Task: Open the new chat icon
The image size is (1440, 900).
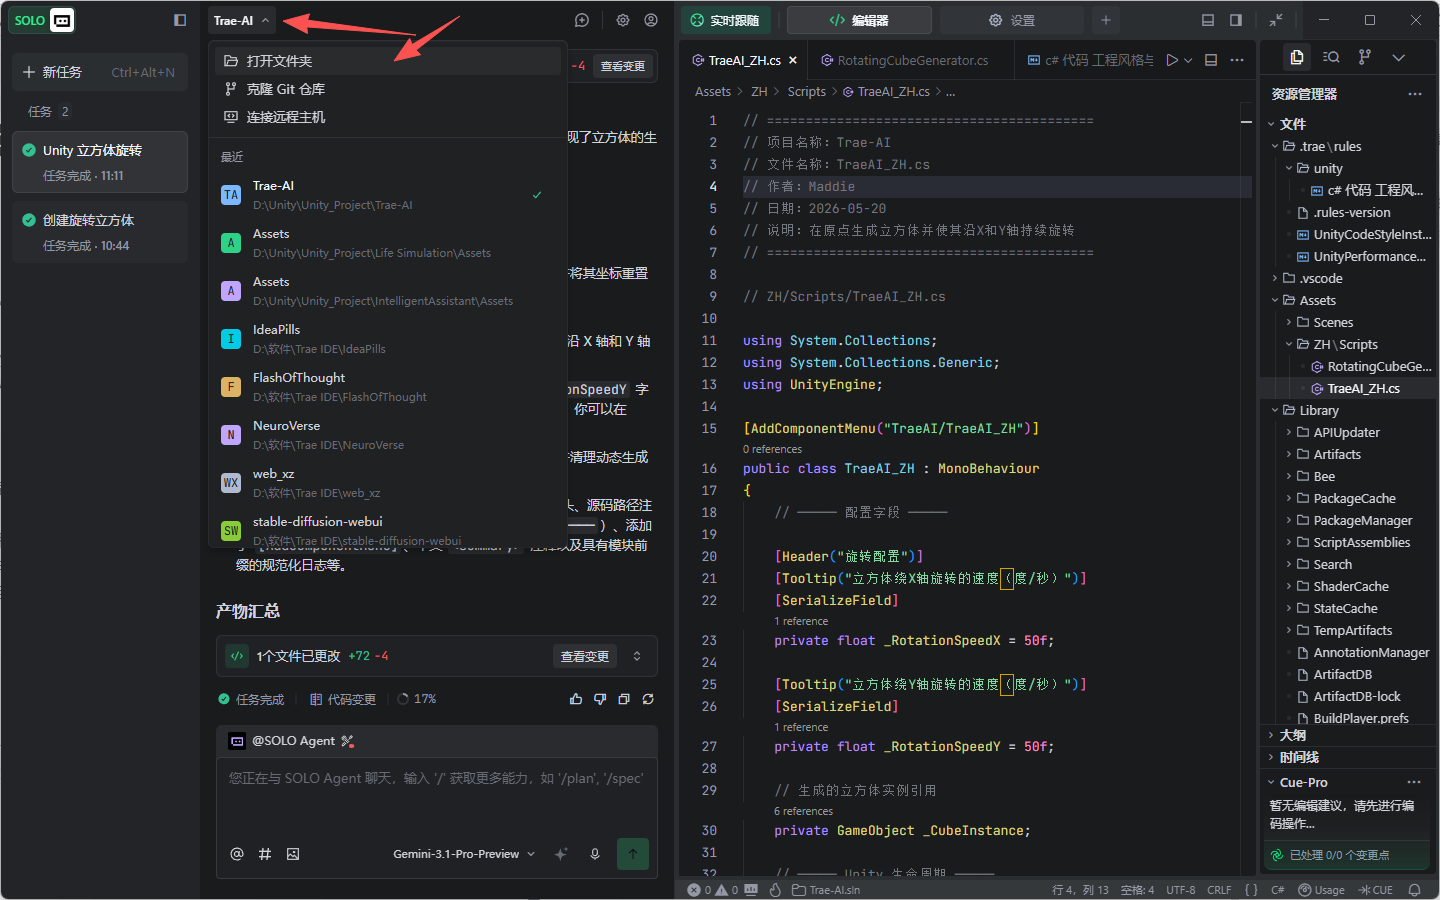Action: click(x=582, y=20)
